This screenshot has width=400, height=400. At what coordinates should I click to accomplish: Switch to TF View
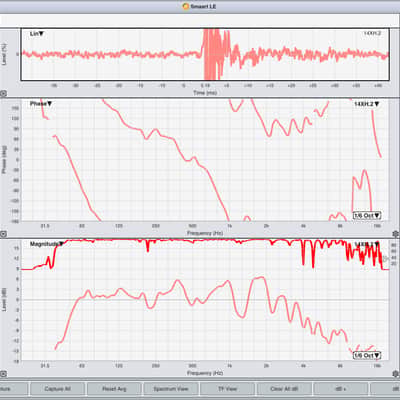point(227,389)
